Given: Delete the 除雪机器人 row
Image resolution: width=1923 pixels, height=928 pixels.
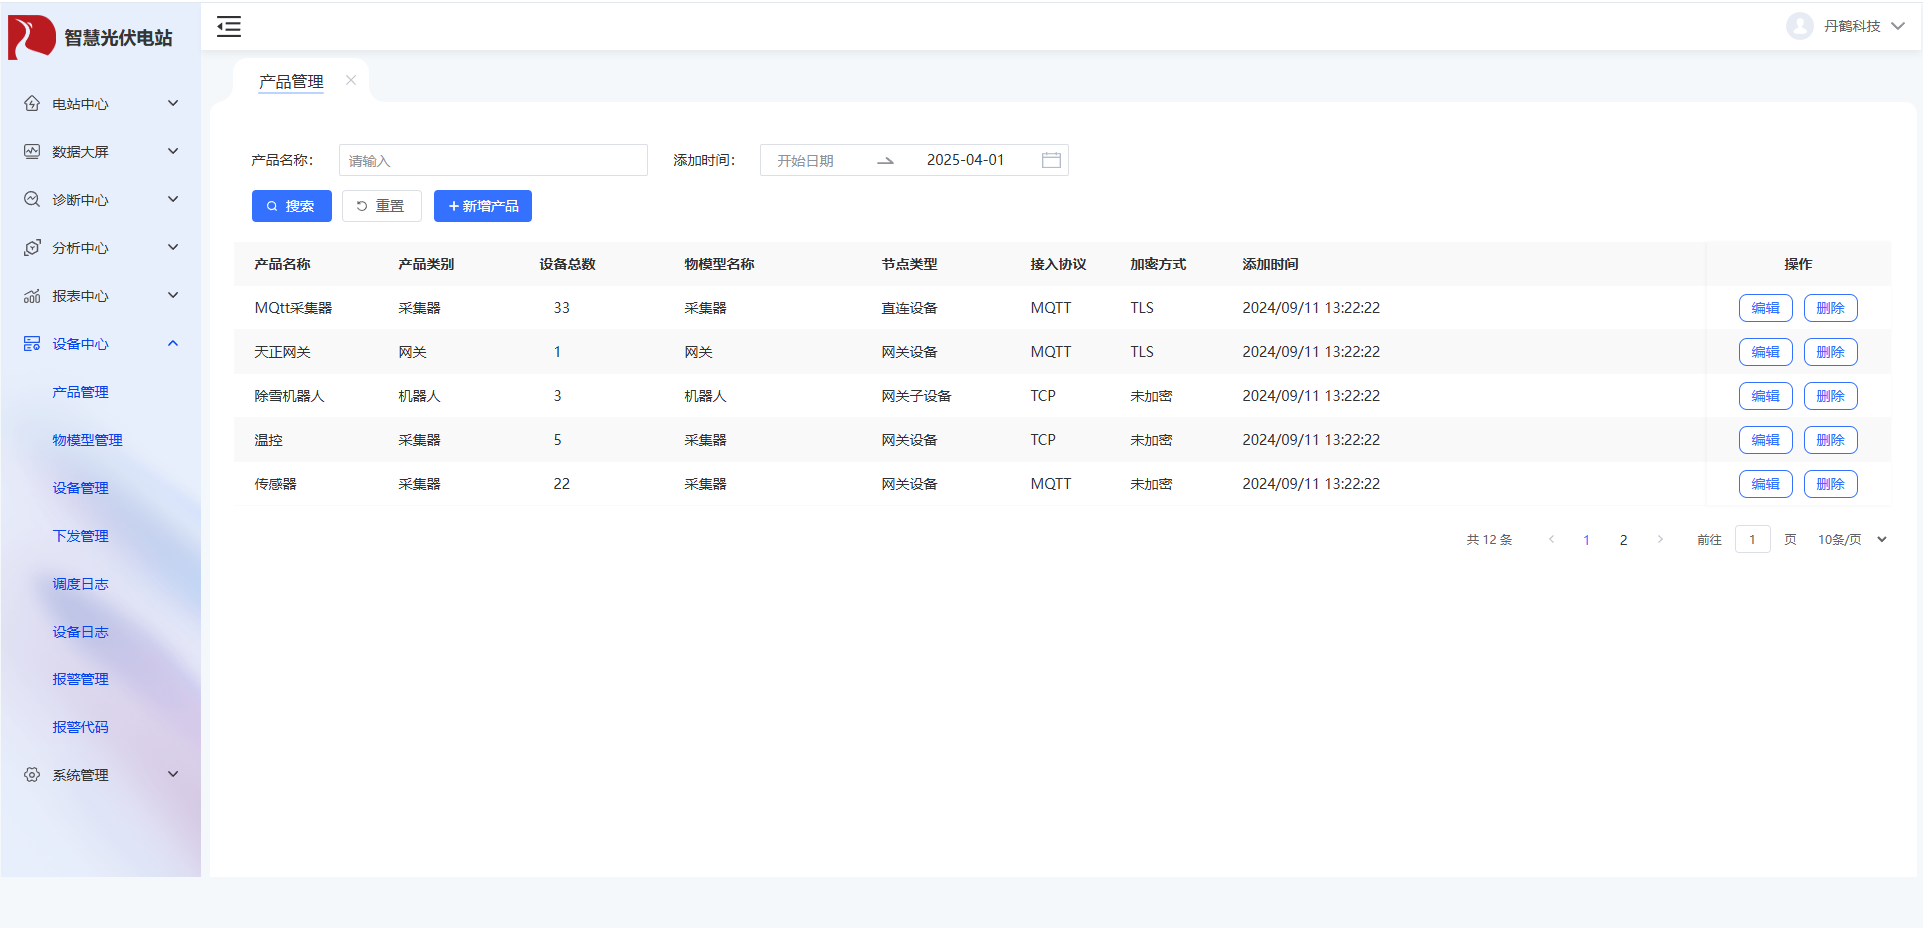Looking at the screenshot, I should coord(1831,396).
